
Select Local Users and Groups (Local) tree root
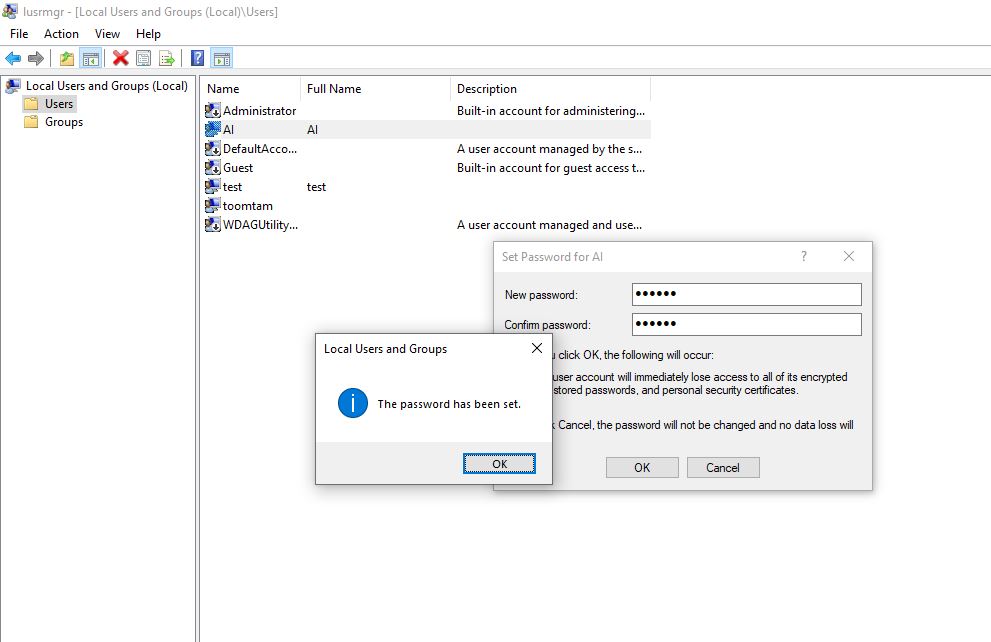(107, 85)
